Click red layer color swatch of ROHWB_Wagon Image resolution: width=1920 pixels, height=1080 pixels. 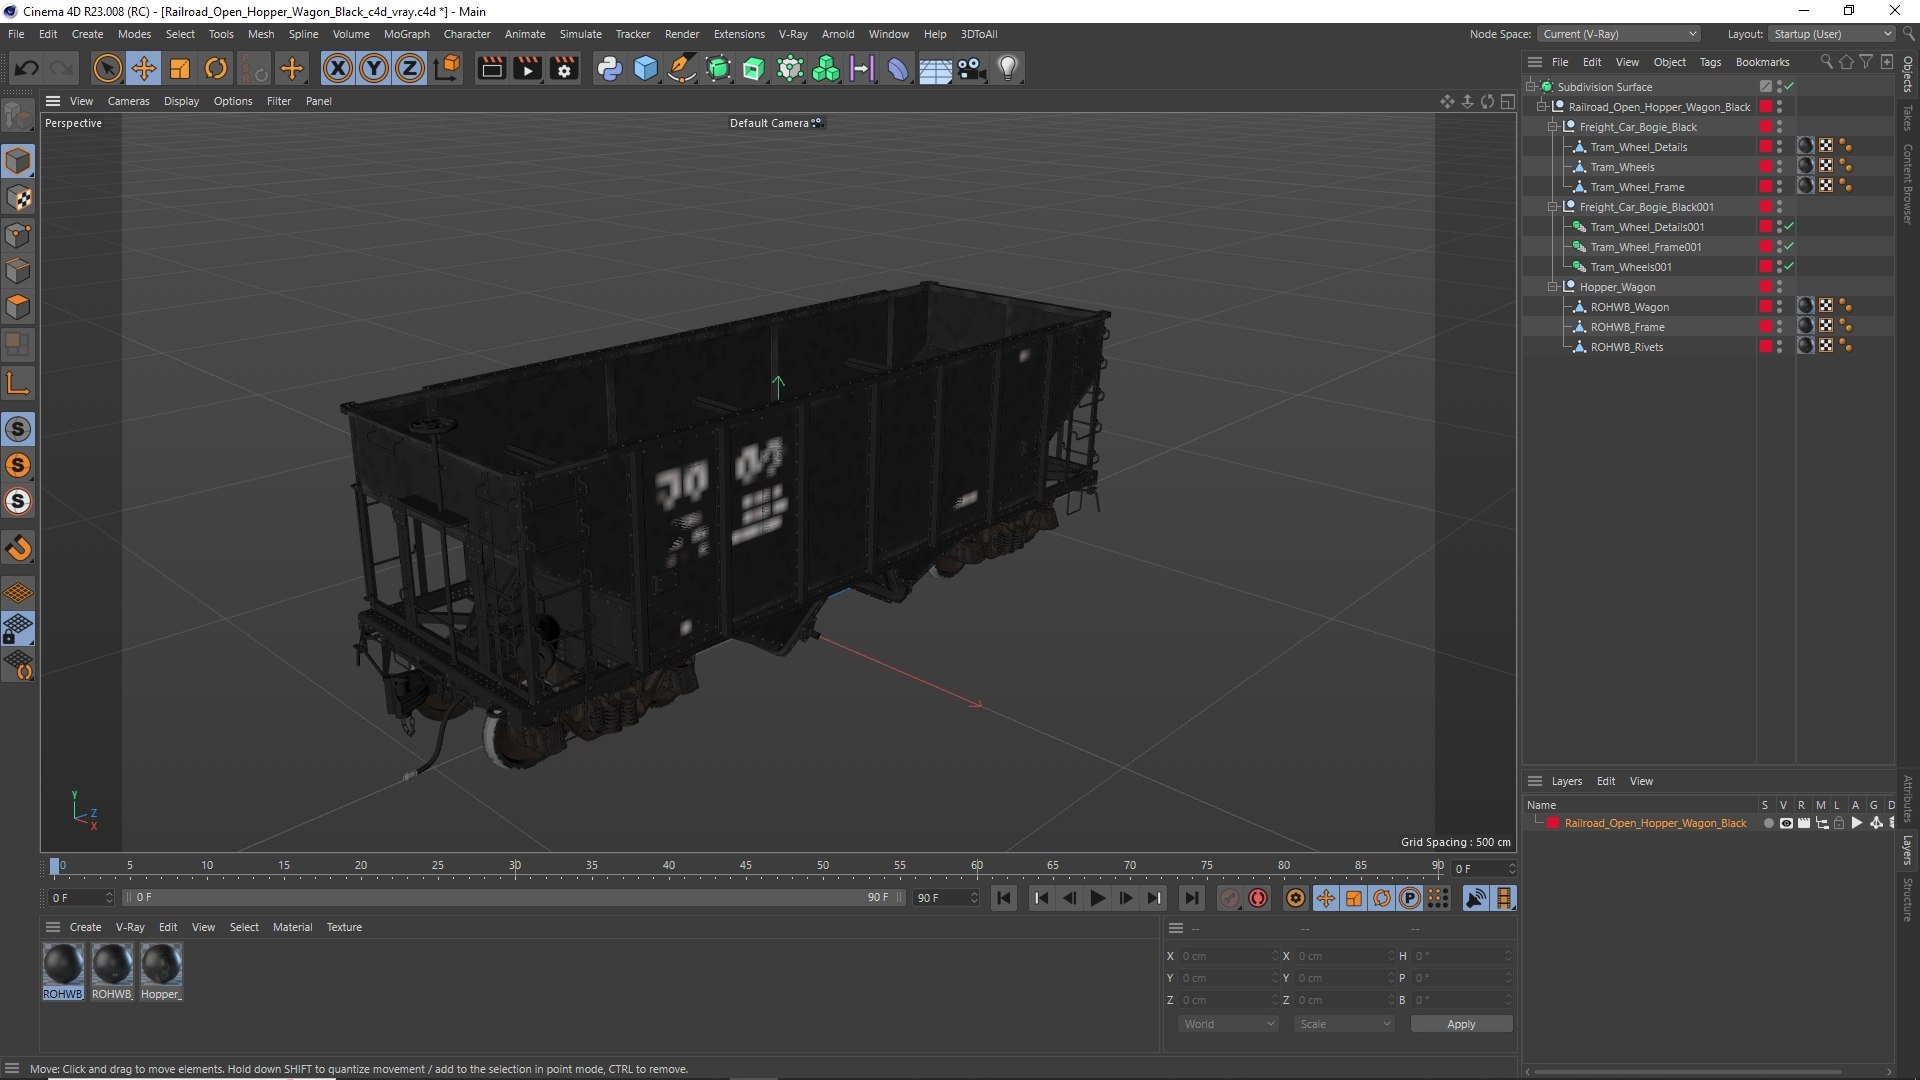(1766, 307)
